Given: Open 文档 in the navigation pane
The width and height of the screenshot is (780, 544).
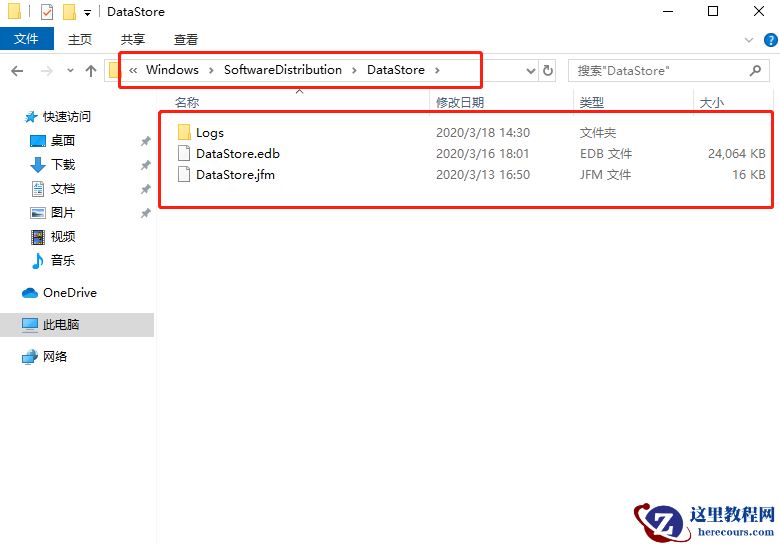Looking at the screenshot, I should click(x=63, y=189).
